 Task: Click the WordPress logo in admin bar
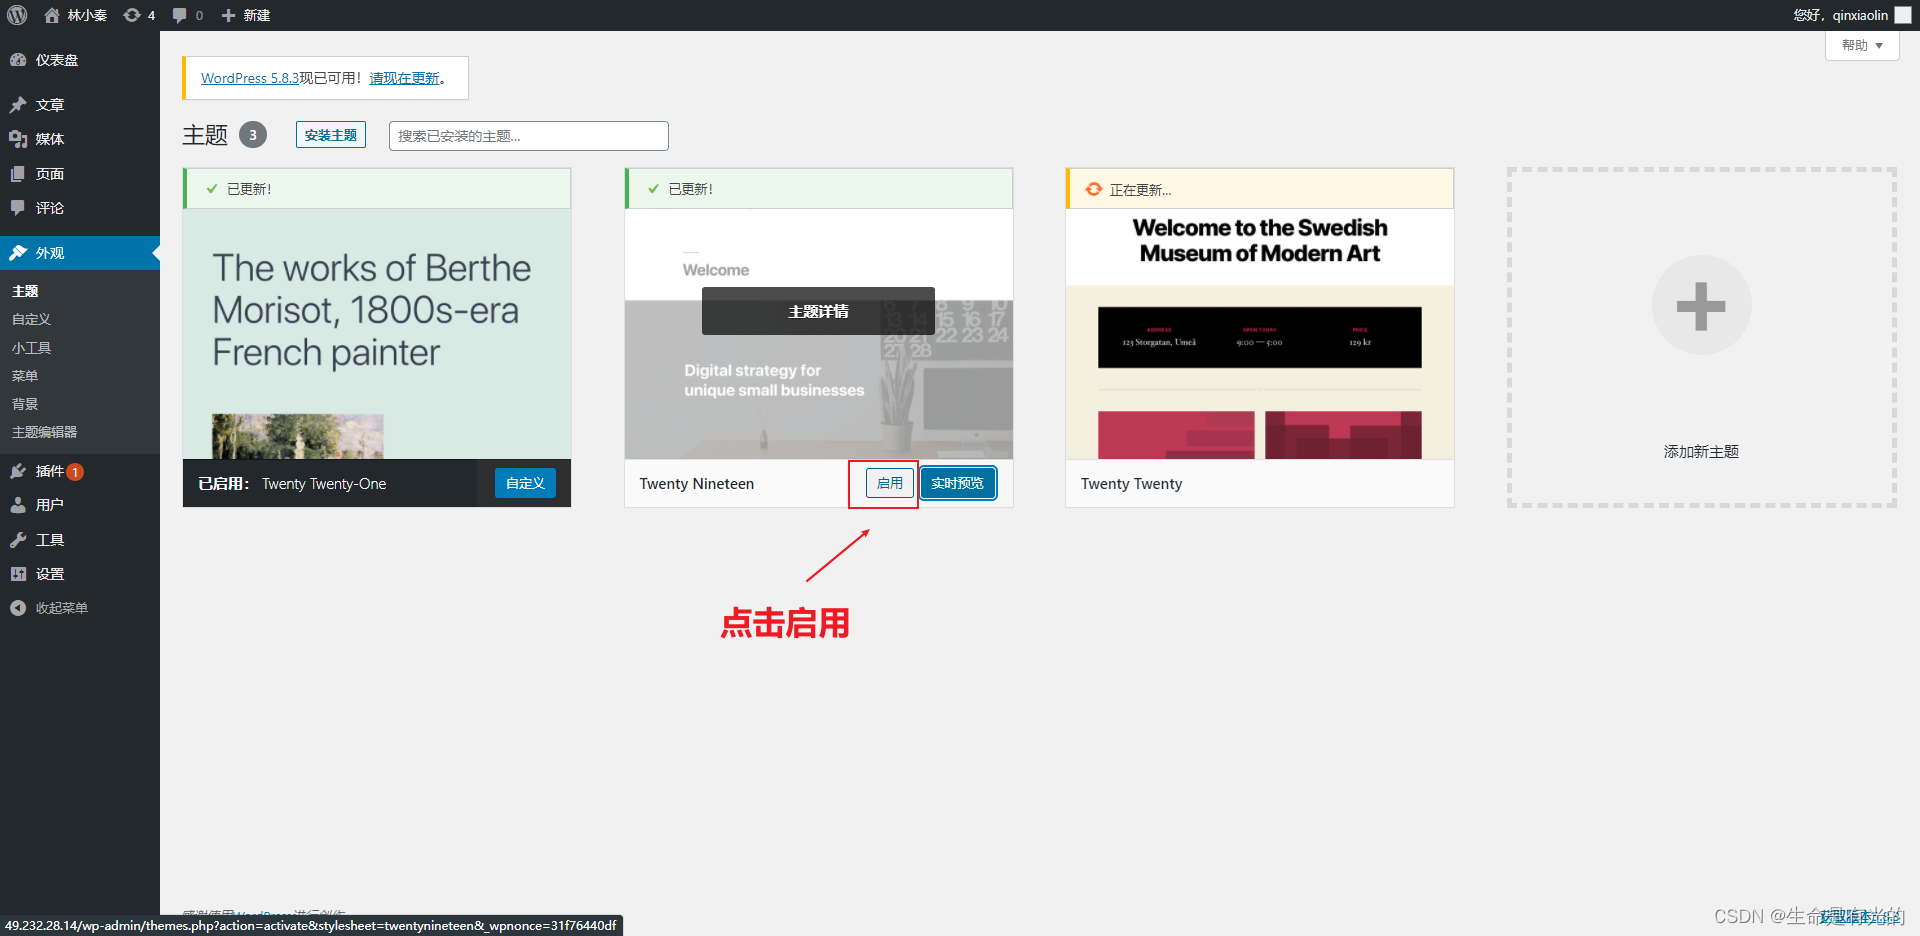point(17,15)
